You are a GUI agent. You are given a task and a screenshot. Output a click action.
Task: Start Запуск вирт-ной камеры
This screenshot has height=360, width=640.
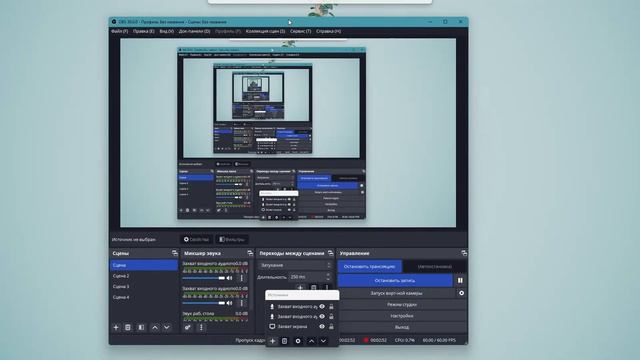[x=396, y=293]
